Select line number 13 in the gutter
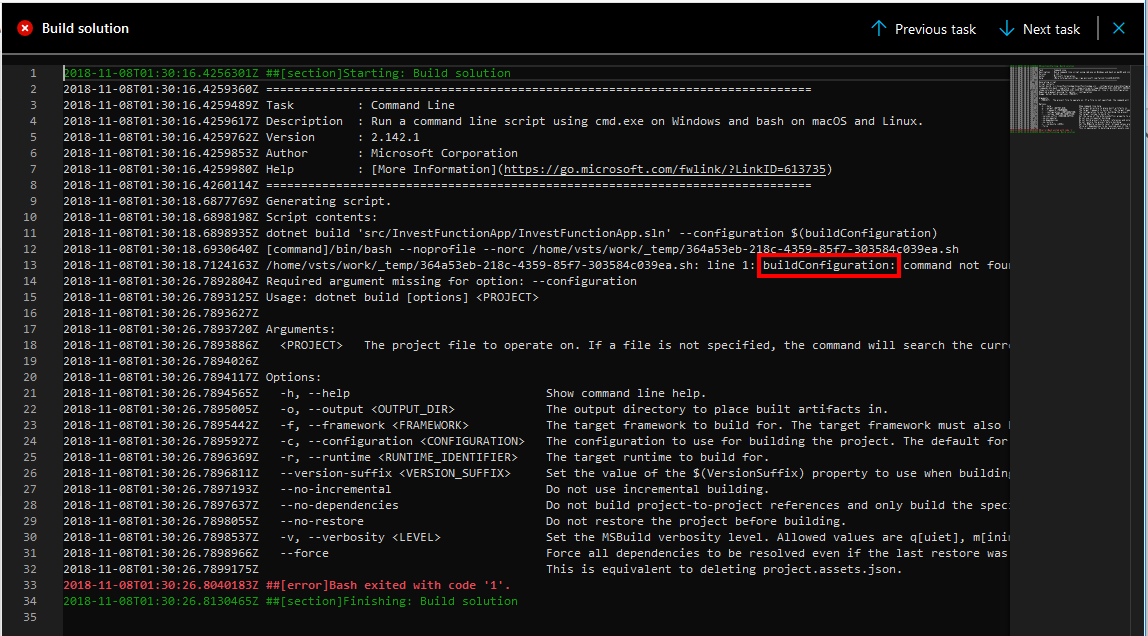 [x=32, y=265]
